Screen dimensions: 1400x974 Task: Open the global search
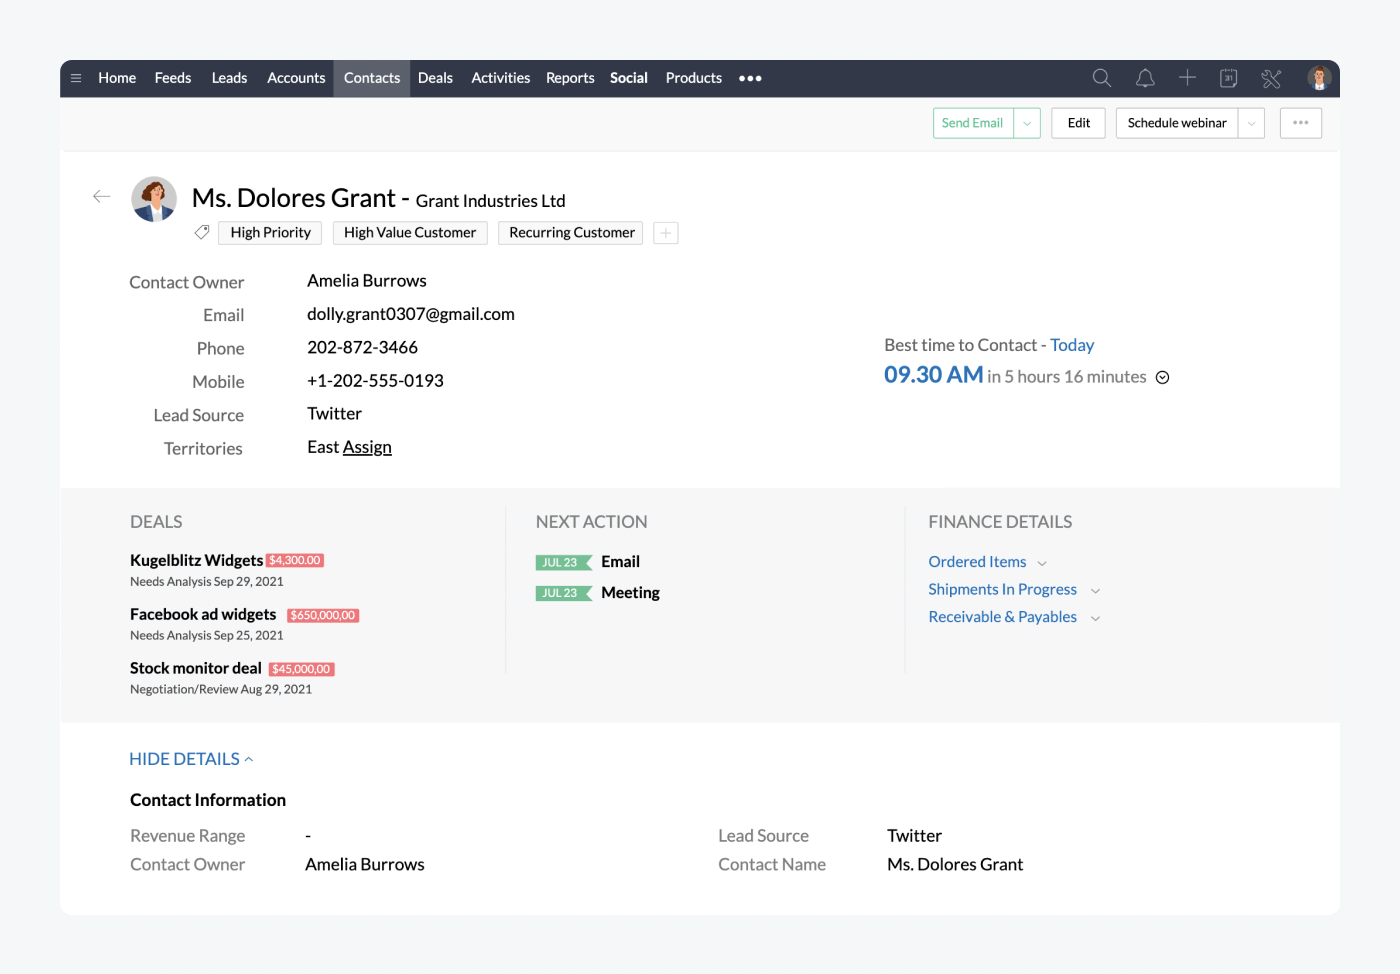(x=1101, y=77)
